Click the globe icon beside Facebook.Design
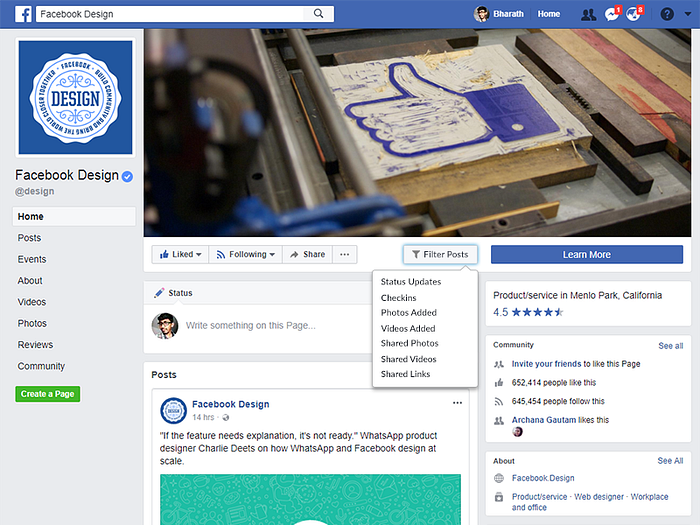 pos(499,478)
